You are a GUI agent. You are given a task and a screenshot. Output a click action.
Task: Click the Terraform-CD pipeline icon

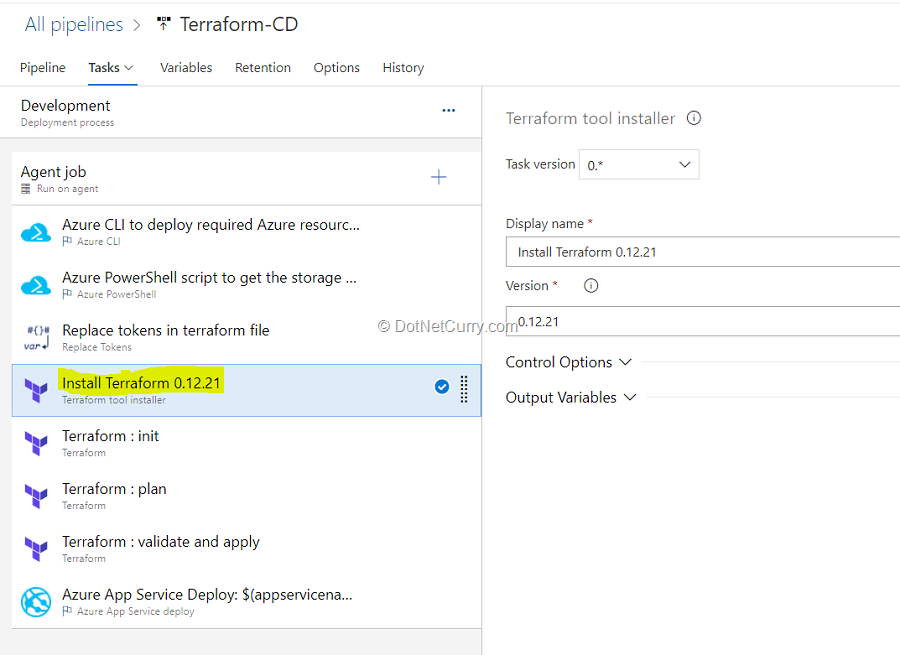[164, 23]
